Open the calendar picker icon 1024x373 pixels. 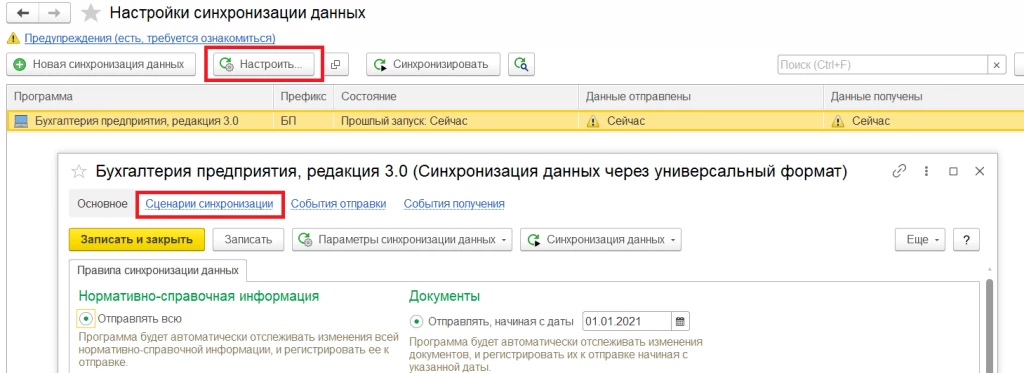(x=680, y=321)
